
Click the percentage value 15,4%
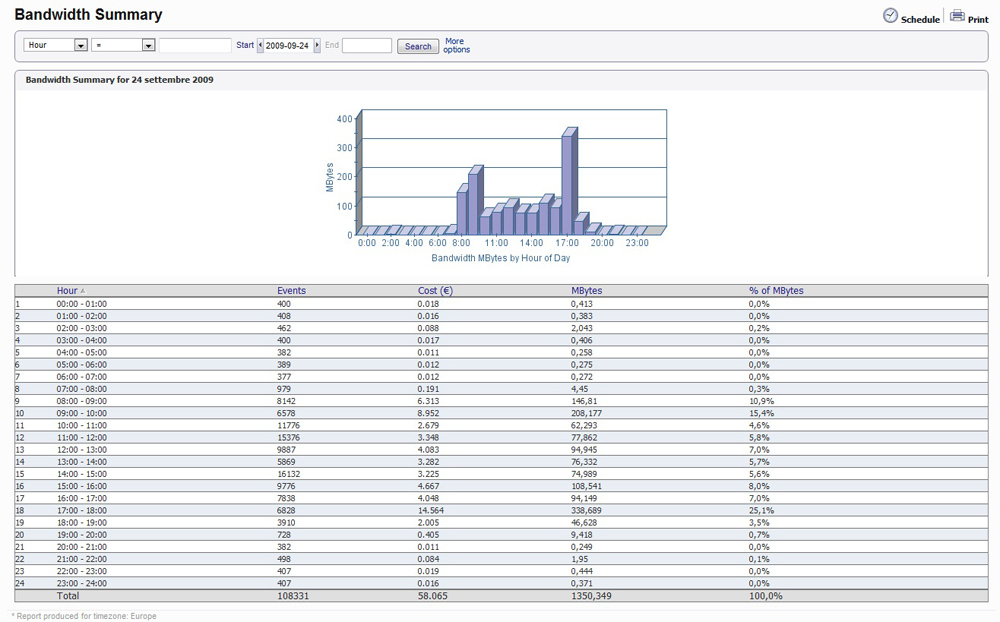[x=761, y=413]
